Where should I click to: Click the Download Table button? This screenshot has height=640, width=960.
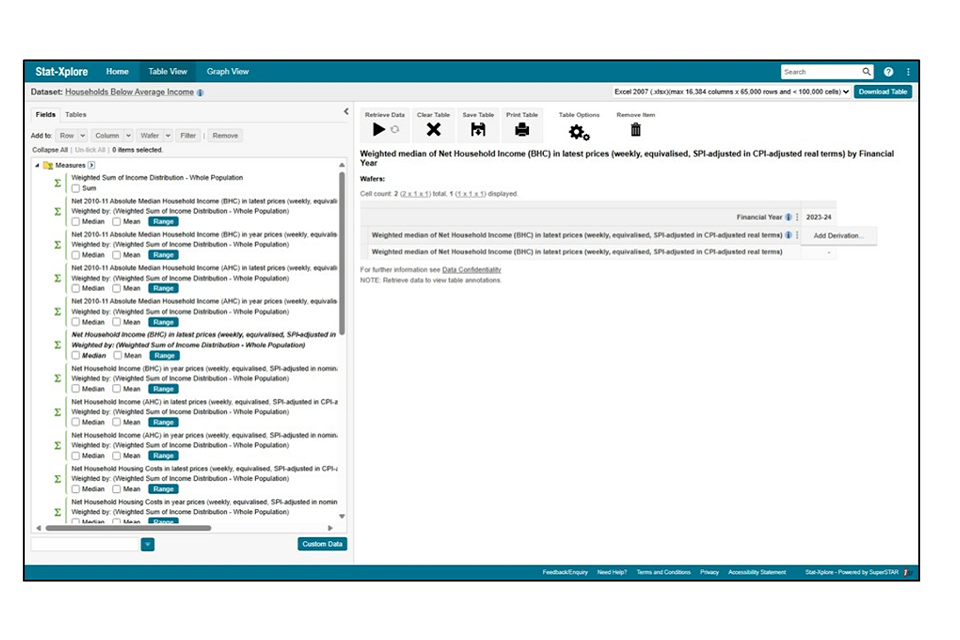(x=883, y=91)
